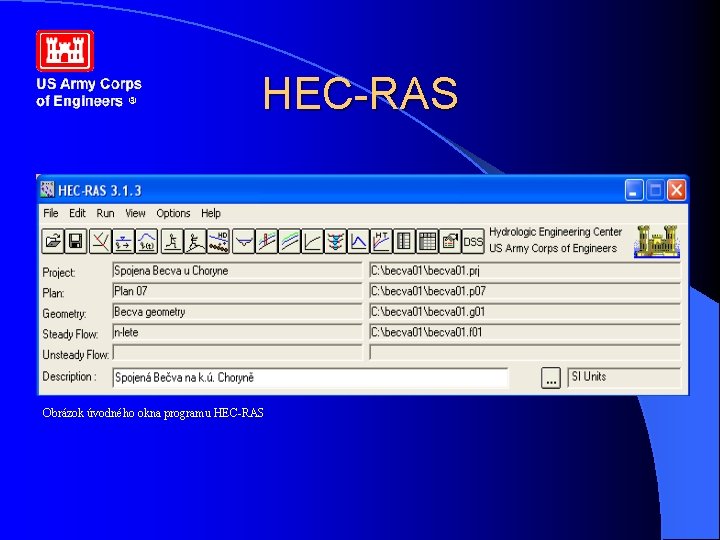The image size is (720, 540).
Task: View water surface profiles icon
Action: click(x=267, y=241)
